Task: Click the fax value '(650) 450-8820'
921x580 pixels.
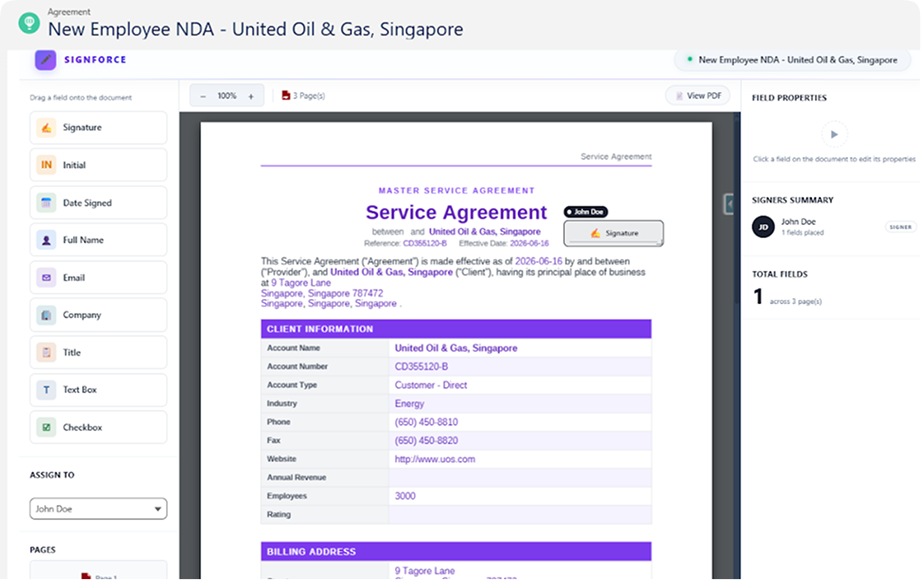Action: pyautogui.click(x=426, y=441)
